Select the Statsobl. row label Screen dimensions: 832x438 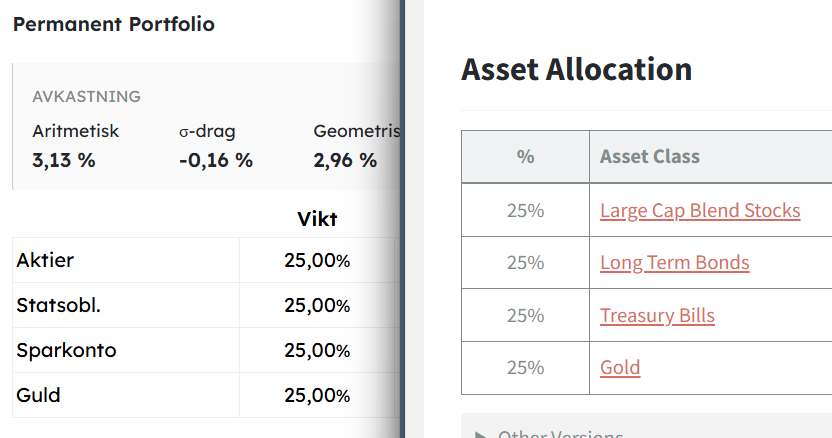click(x=58, y=305)
